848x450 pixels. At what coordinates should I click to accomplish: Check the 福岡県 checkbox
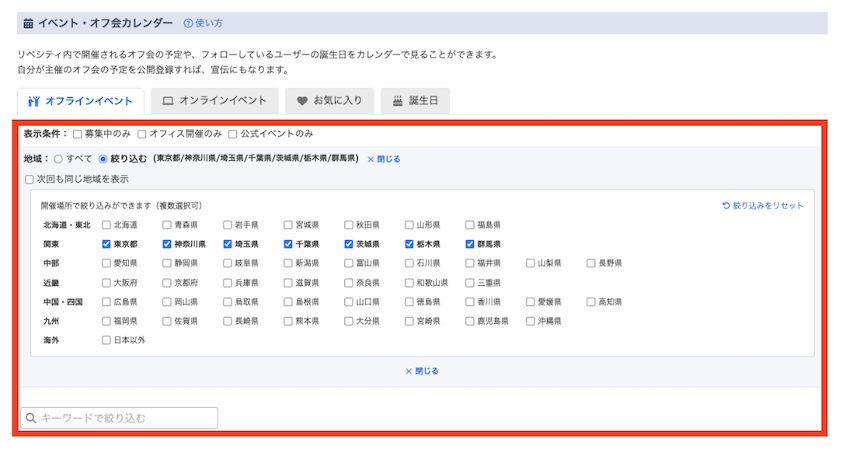pos(106,321)
